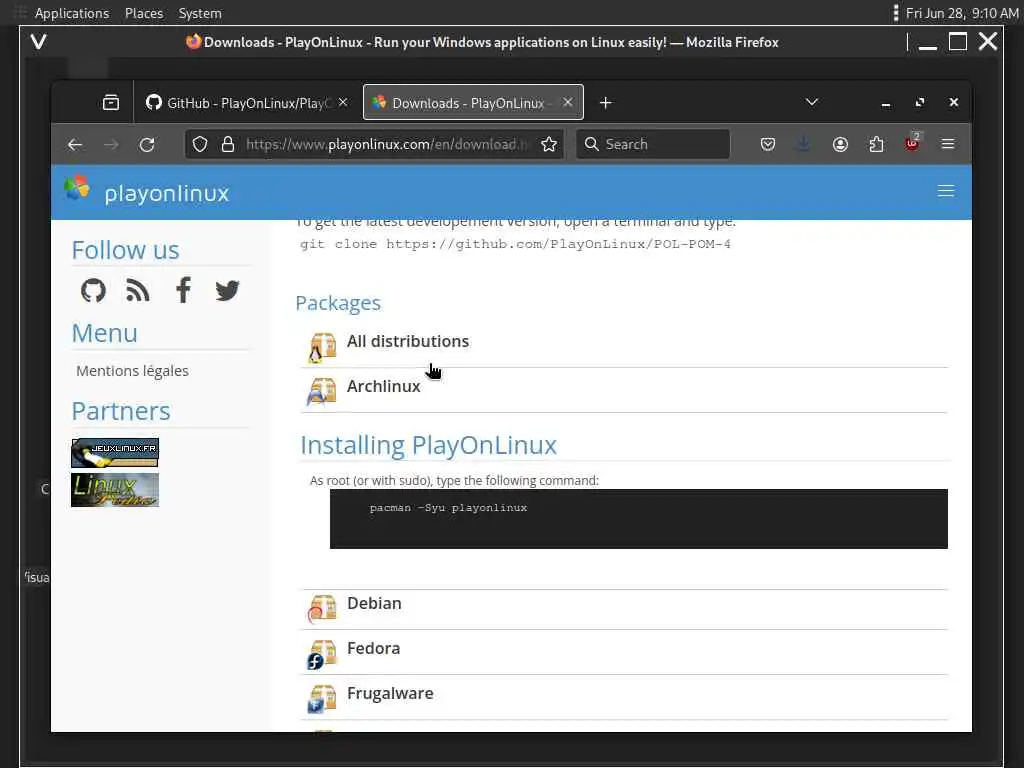The height and width of the screenshot is (768, 1024).
Task: Bookmark this page with the star icon
Action: [x=549, y=144]
